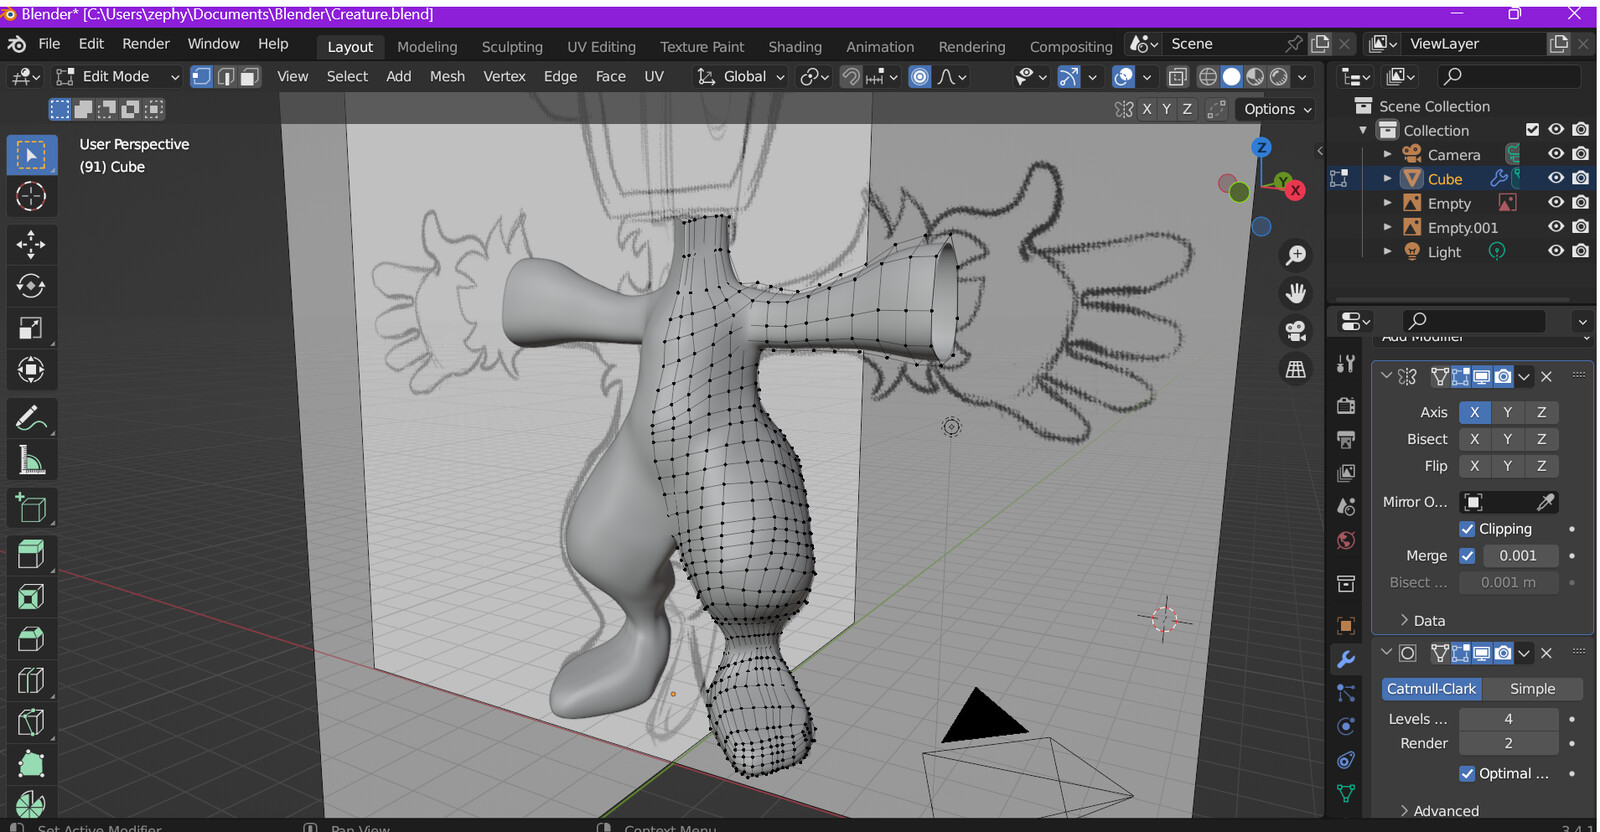
Task: Open the File menu
Action: click(49, 44)
